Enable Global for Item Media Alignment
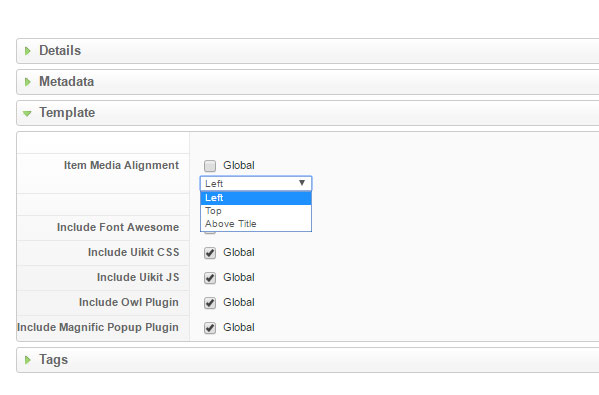 [x=210, y=166]
